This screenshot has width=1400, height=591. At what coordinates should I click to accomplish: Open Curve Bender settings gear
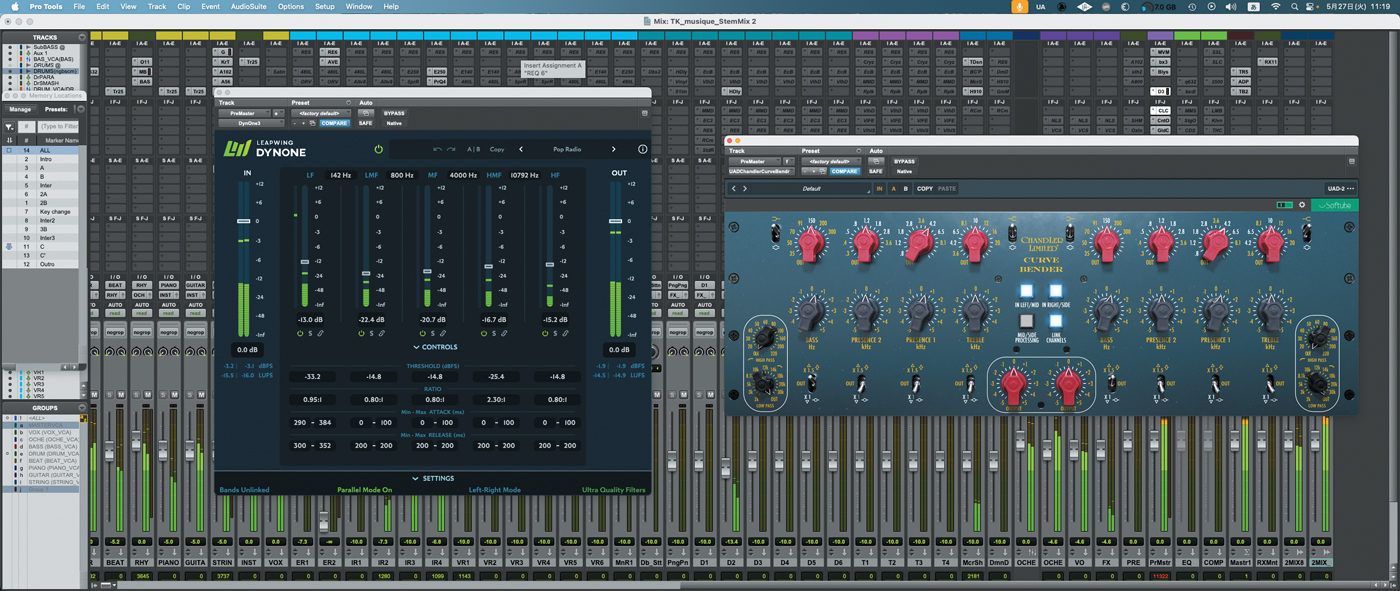click(1302, 205)
